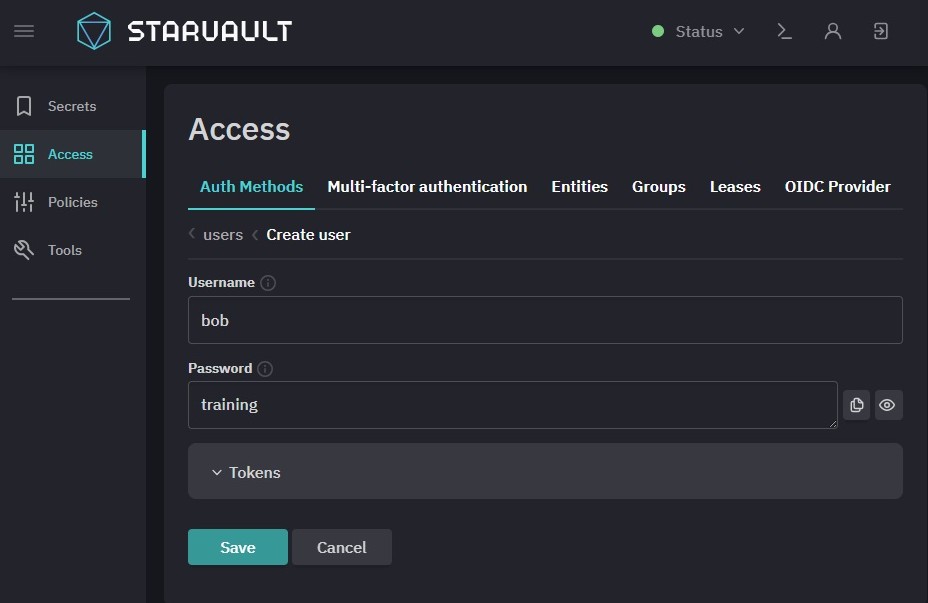Open the OIDC Provider tab
The image size is (928, 603).
coord(837,187)
